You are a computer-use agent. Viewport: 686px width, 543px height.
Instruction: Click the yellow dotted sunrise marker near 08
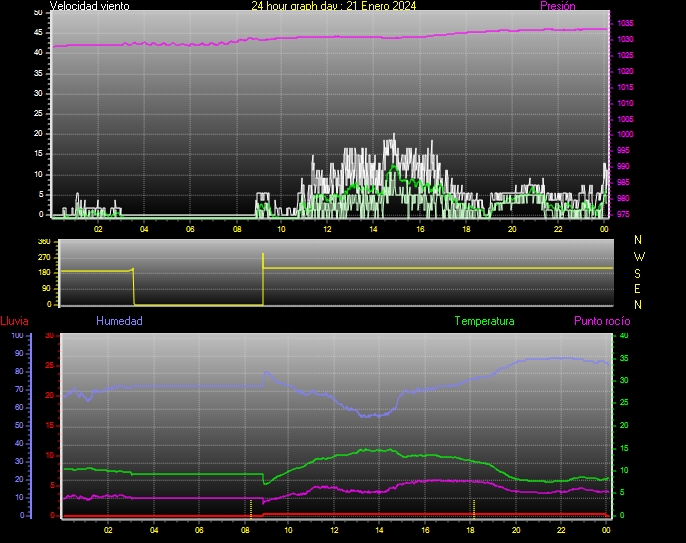(251, 509)
